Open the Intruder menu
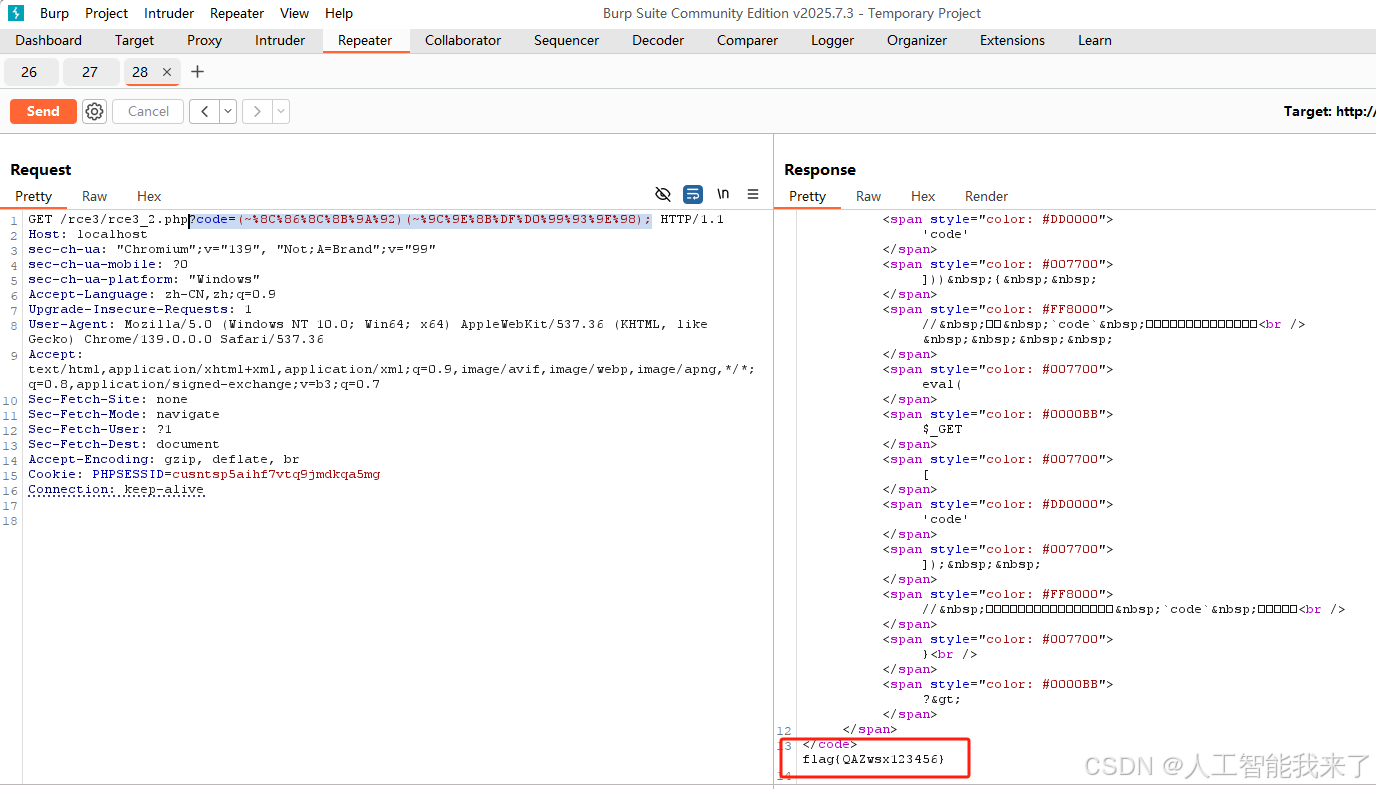This screenshot has width=1376, height=789. pyautogui.click(x=169, y=13)
